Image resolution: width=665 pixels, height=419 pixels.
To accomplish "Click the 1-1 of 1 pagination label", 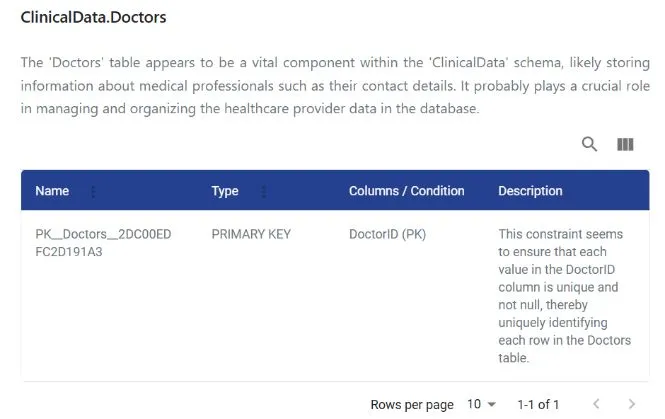I will tap(538, 404).
